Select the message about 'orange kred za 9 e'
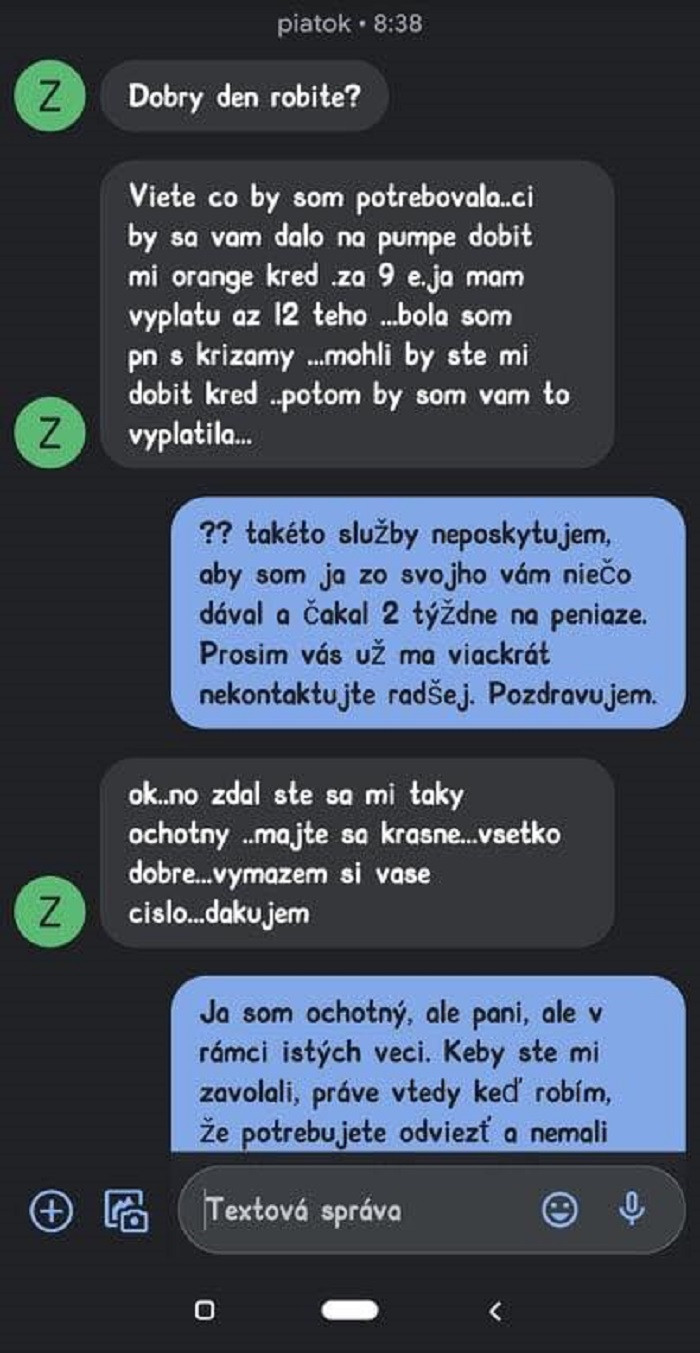Image resolution: width=700 pixels, height=1353 pixels. [x=357, y=314]
